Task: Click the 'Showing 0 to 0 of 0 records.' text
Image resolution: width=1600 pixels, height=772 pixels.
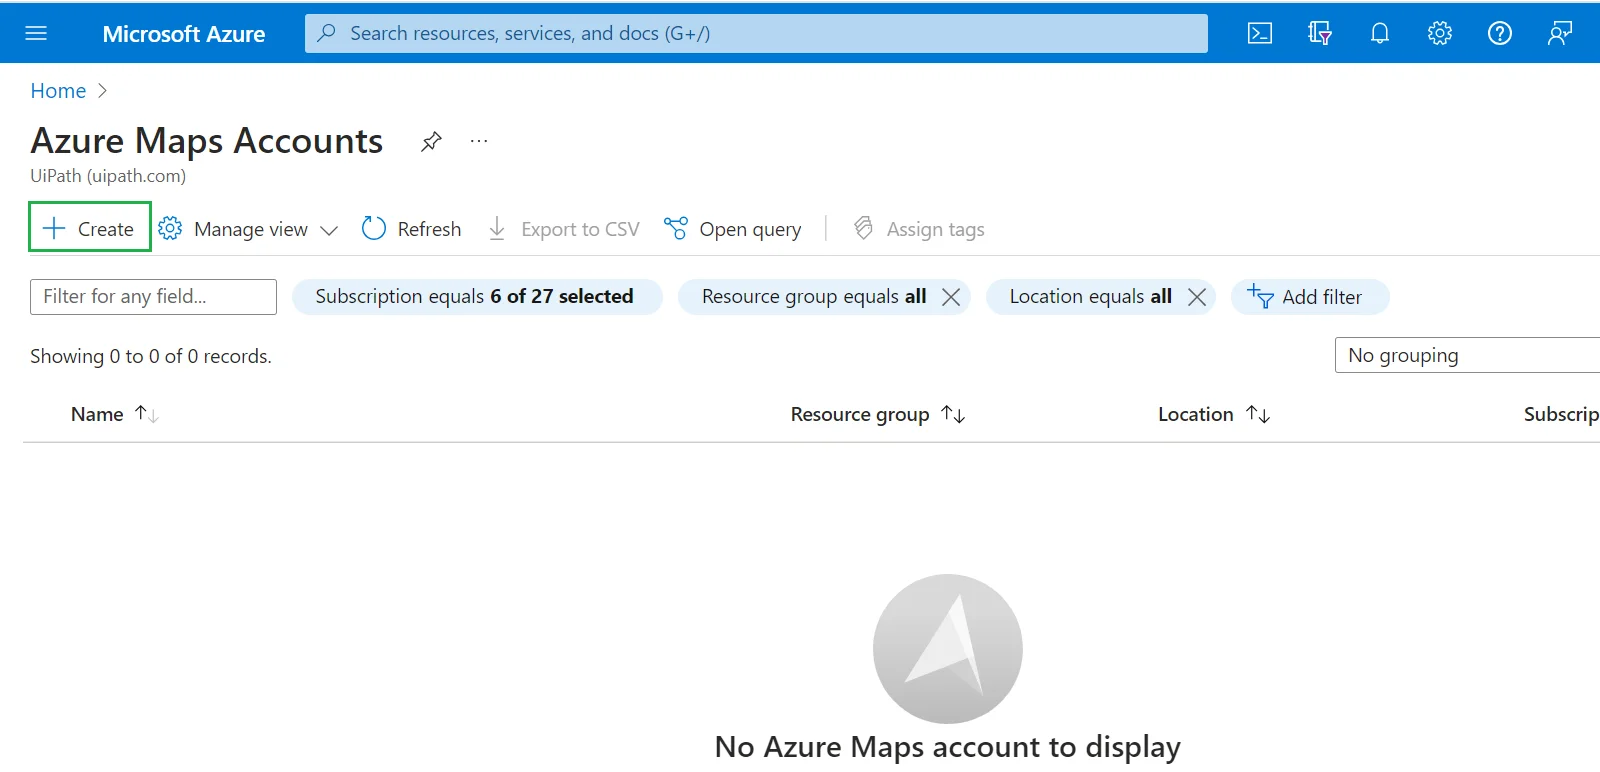Action: coord(151,356)
